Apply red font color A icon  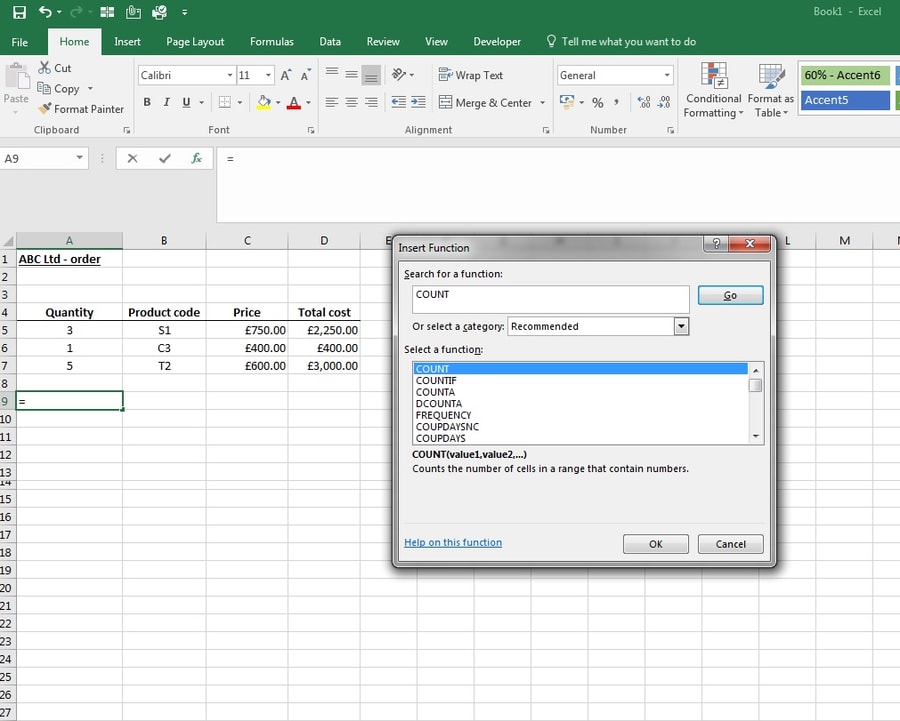click(x=294, y=103)
